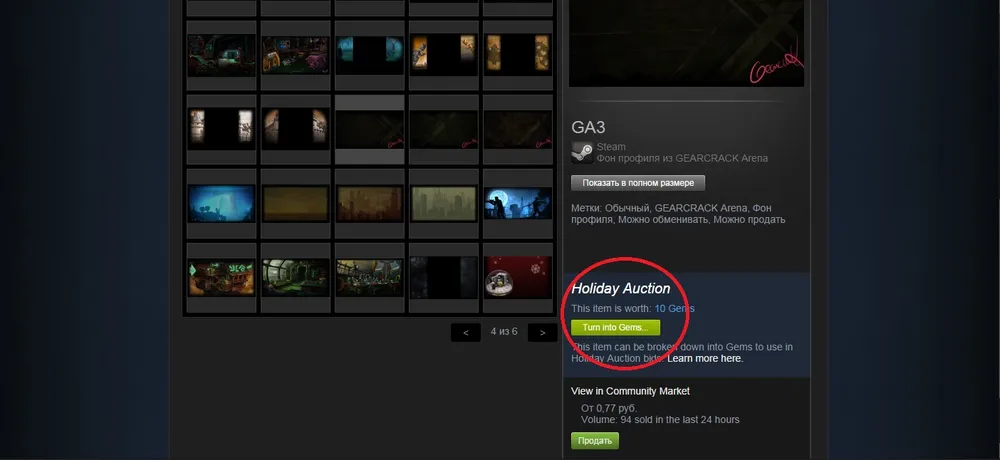Go to next inventory page arrow

tap(543, 332)
